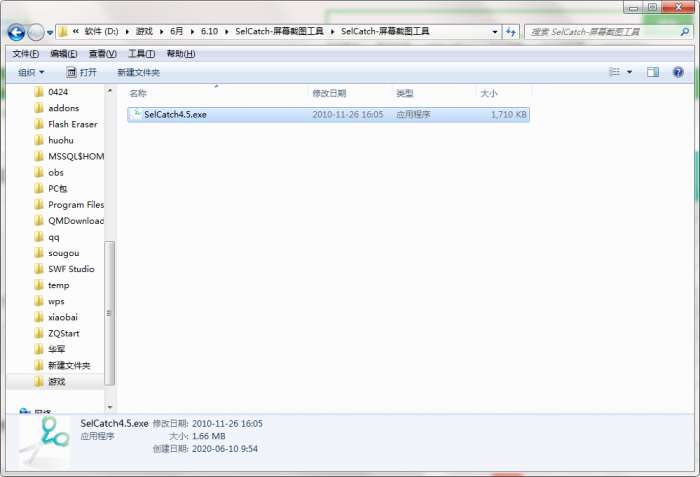Click the address bar folder icon

pyautogui.click(x=63, y=32)
